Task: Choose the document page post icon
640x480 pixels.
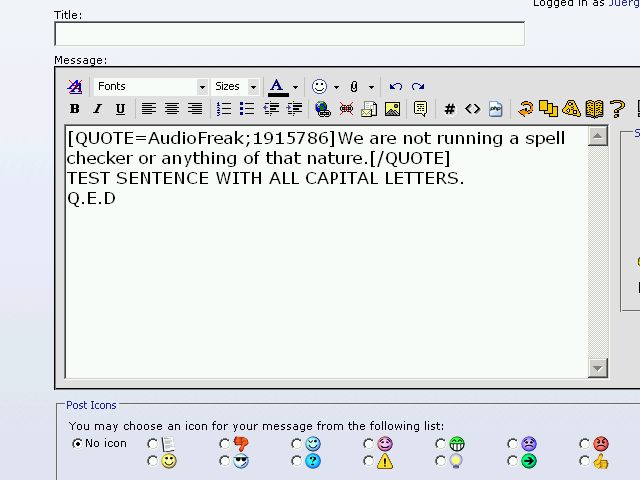Action: (x=152, y=444)
